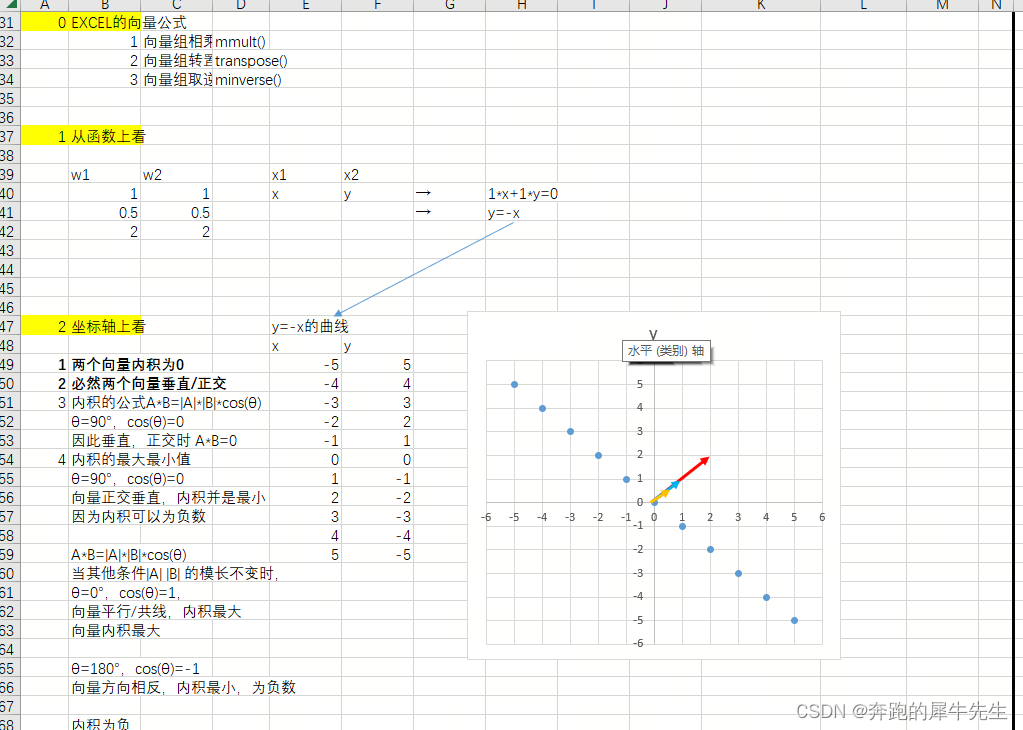Screen dimensions: 1023x730
Task: Select row 40 header
Action: click(x=8, y=193)
